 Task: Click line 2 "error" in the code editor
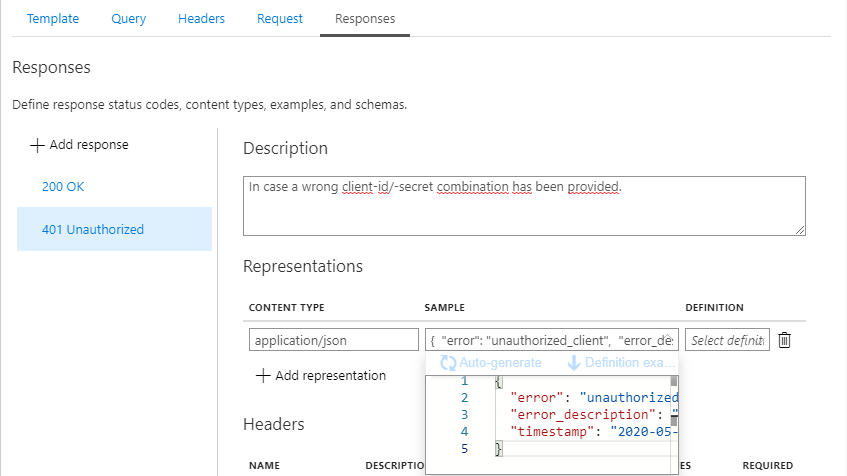pyautogui.click(x=536, y=398)
